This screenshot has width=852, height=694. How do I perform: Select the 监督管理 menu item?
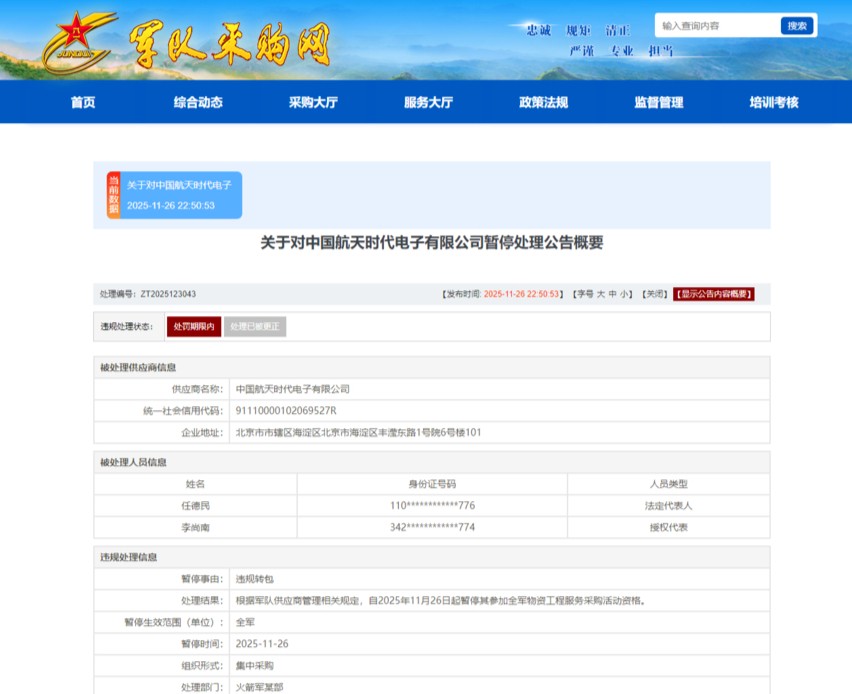[658, 102]
